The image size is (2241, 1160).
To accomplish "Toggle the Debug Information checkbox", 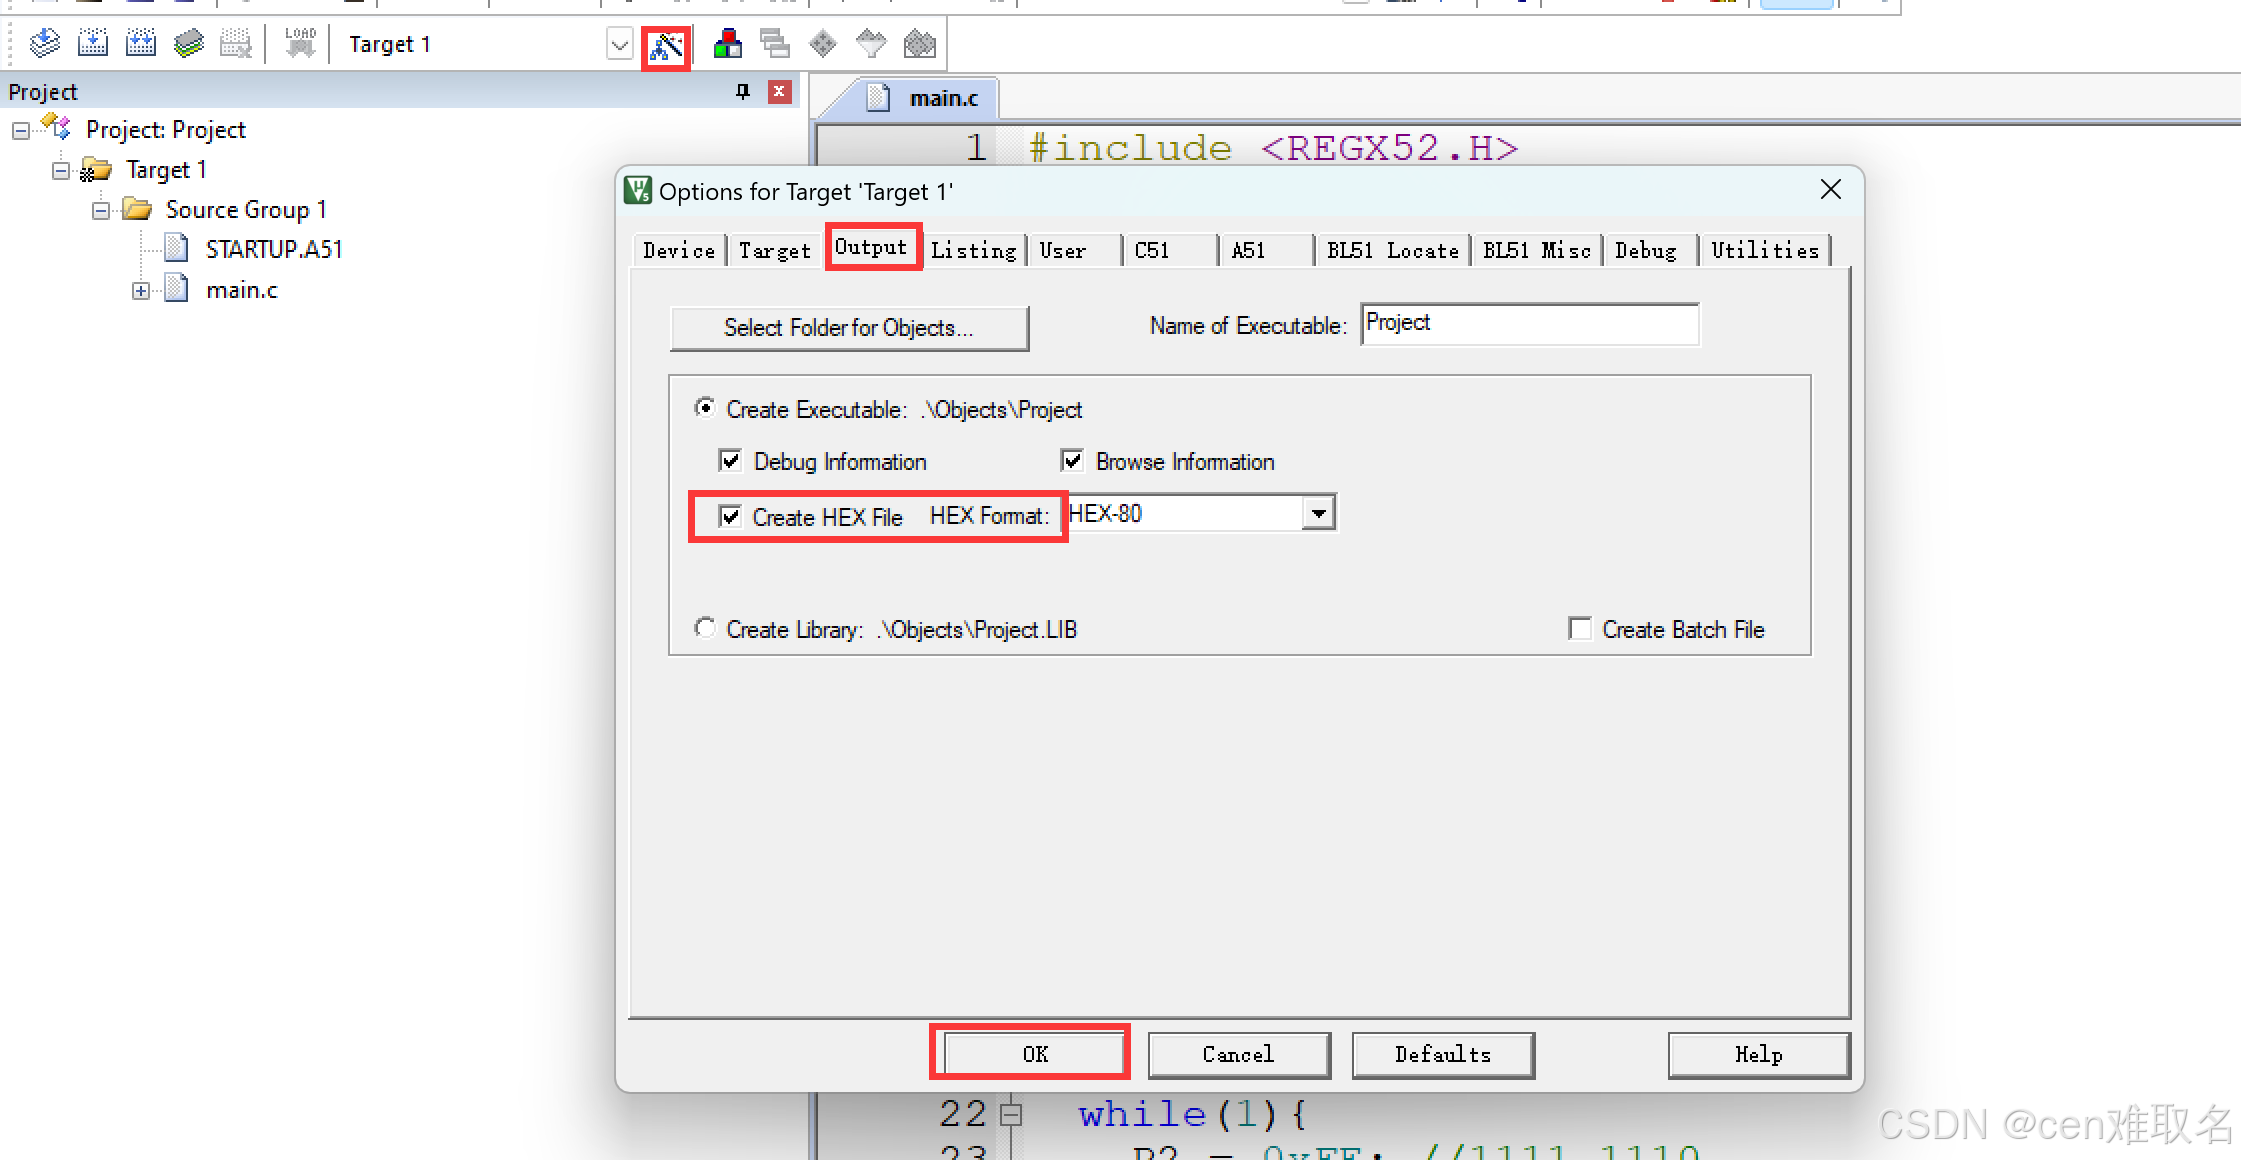I will click(730, 461).
